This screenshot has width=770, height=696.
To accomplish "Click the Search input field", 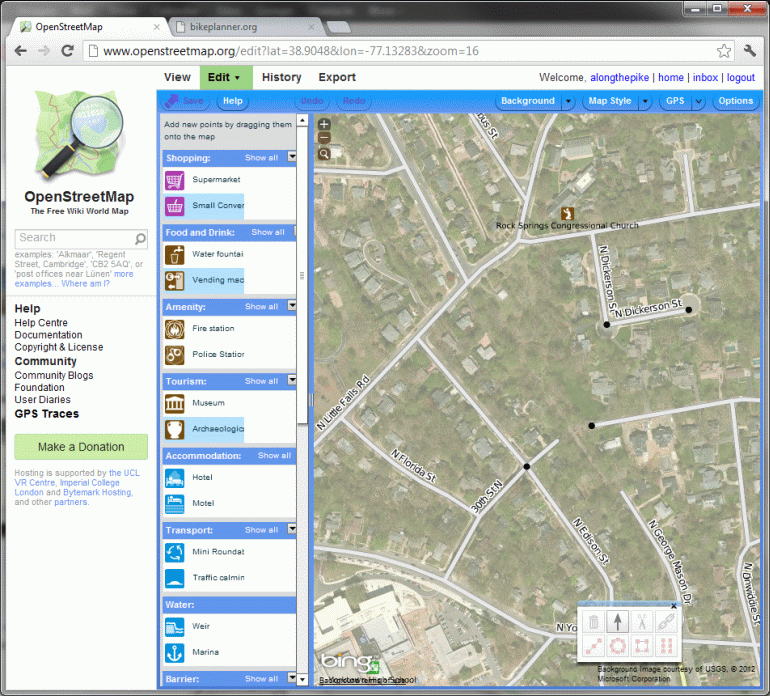I will coord(81,238).
